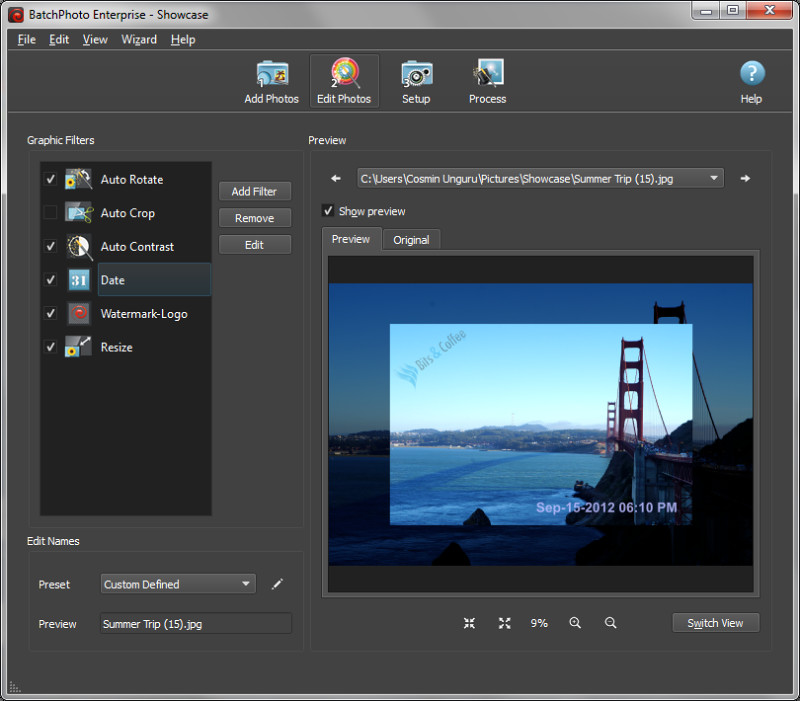
Task: Select the Auto Contrast filter row
Action: pyautogui.click(x=126, y=246)
